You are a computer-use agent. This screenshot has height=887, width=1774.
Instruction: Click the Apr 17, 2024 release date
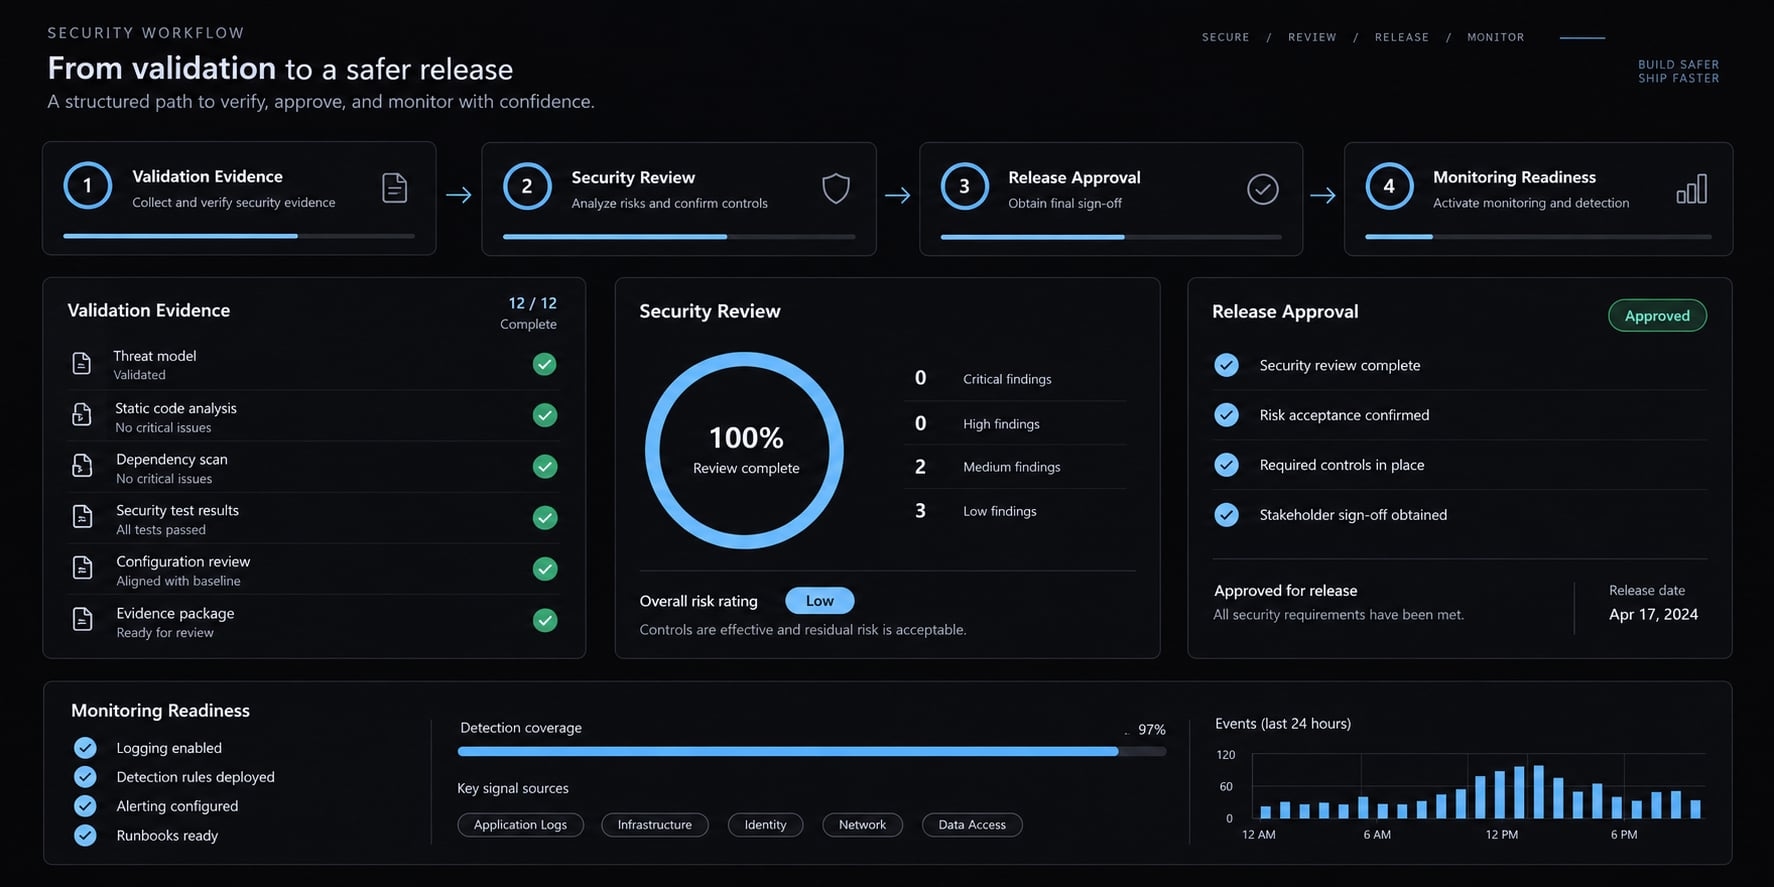1653,615
